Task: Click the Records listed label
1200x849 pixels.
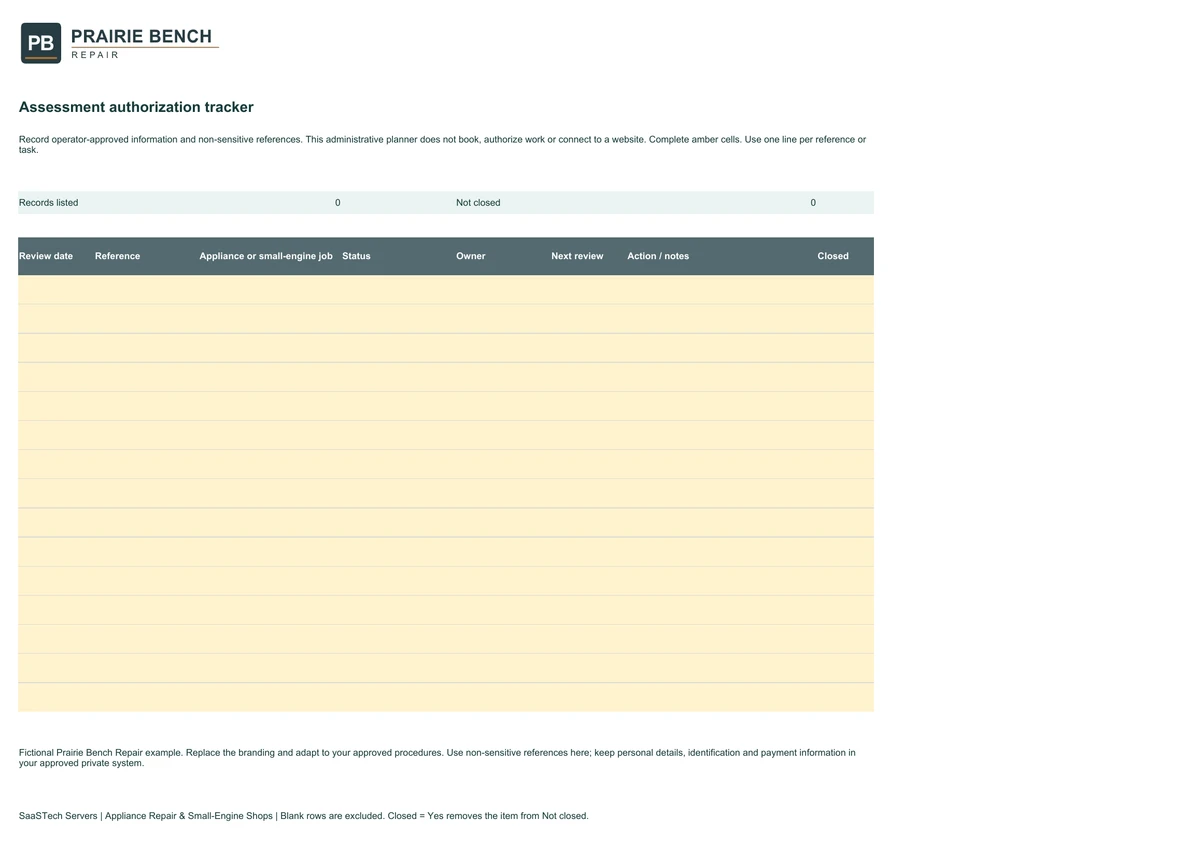Action: pyautogui.click(x=49, y=203)
